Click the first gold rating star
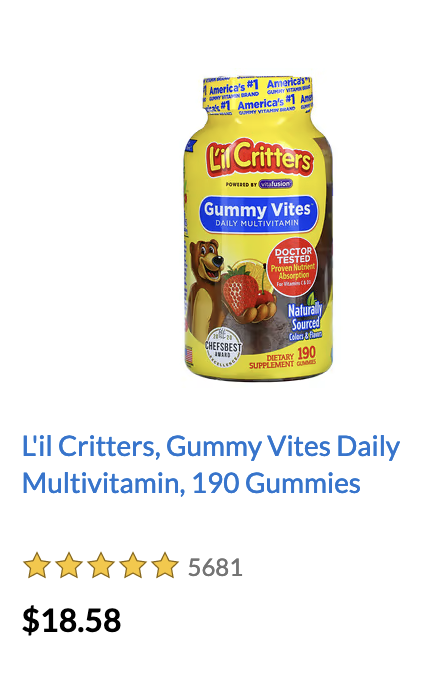The image size is (430, 686). point(36,565)
